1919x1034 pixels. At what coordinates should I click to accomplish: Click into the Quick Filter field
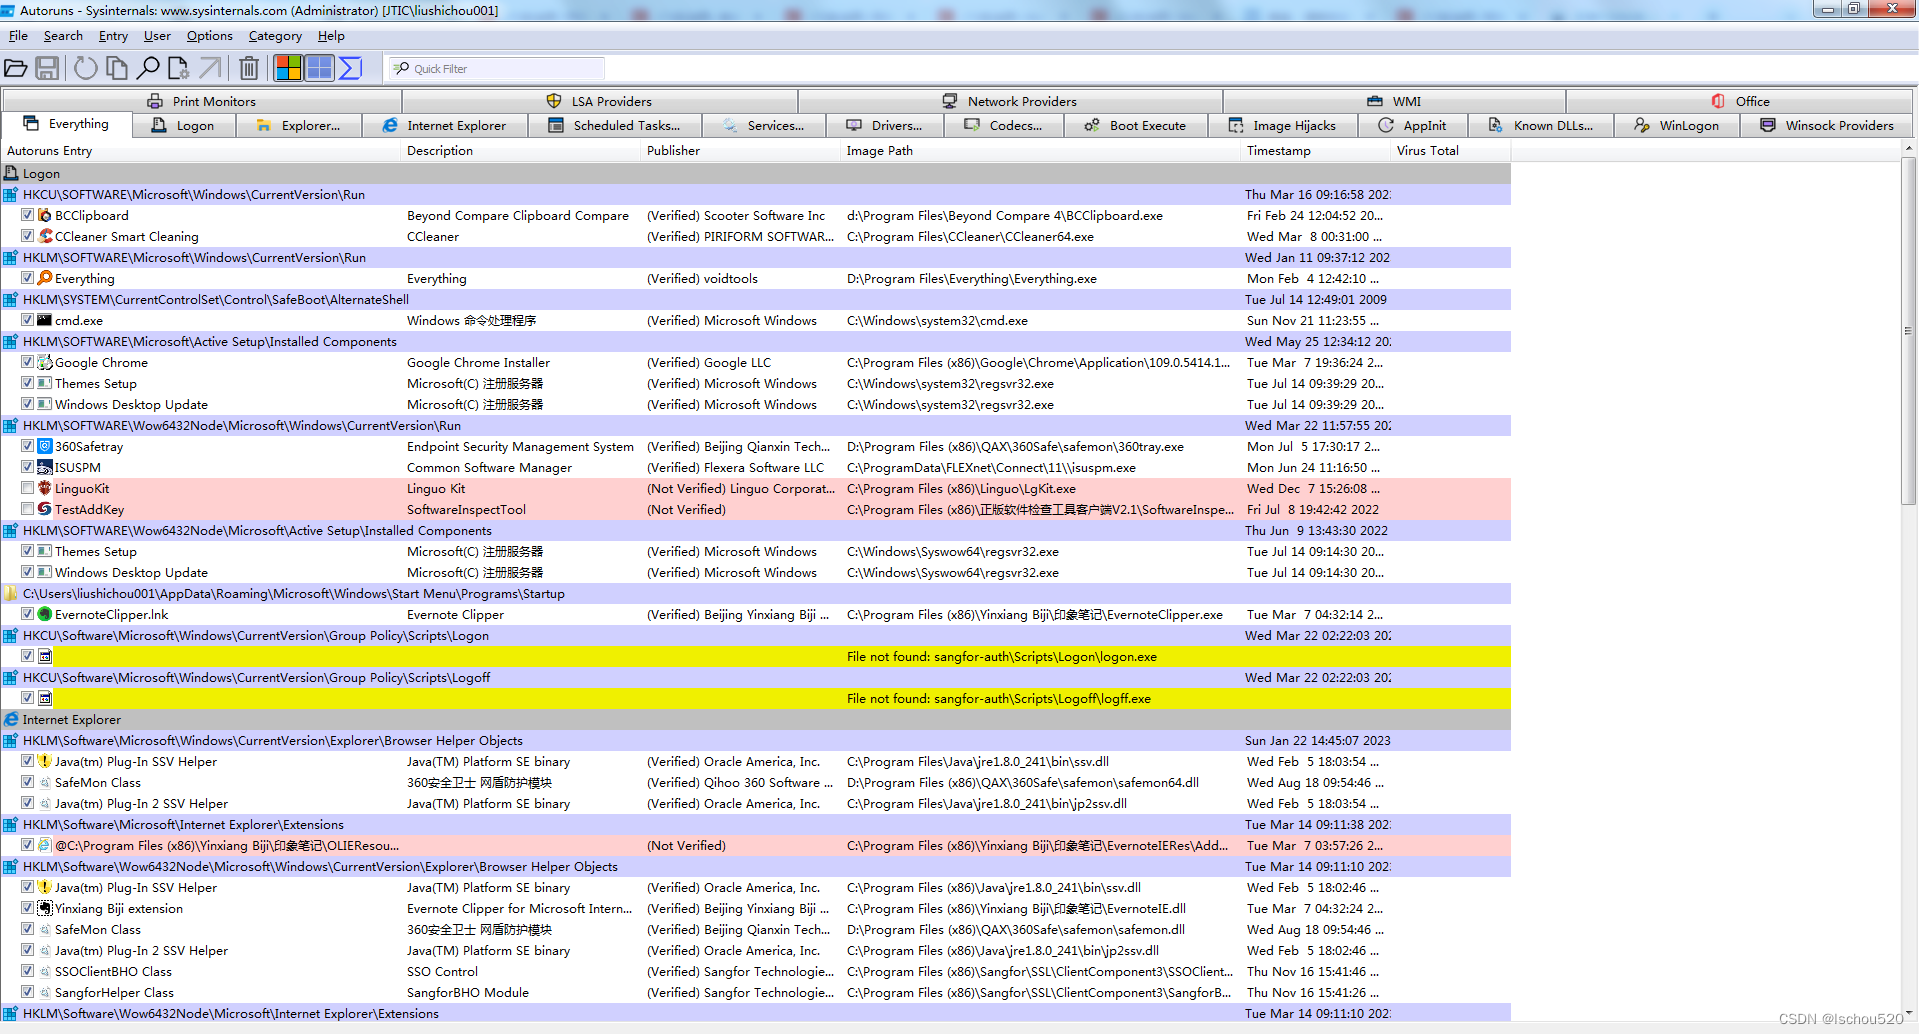497,68
